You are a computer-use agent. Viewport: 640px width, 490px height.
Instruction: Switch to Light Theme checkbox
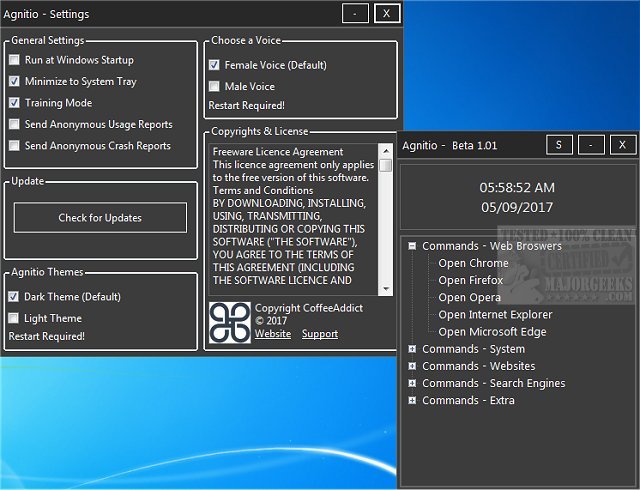point(13,318)
